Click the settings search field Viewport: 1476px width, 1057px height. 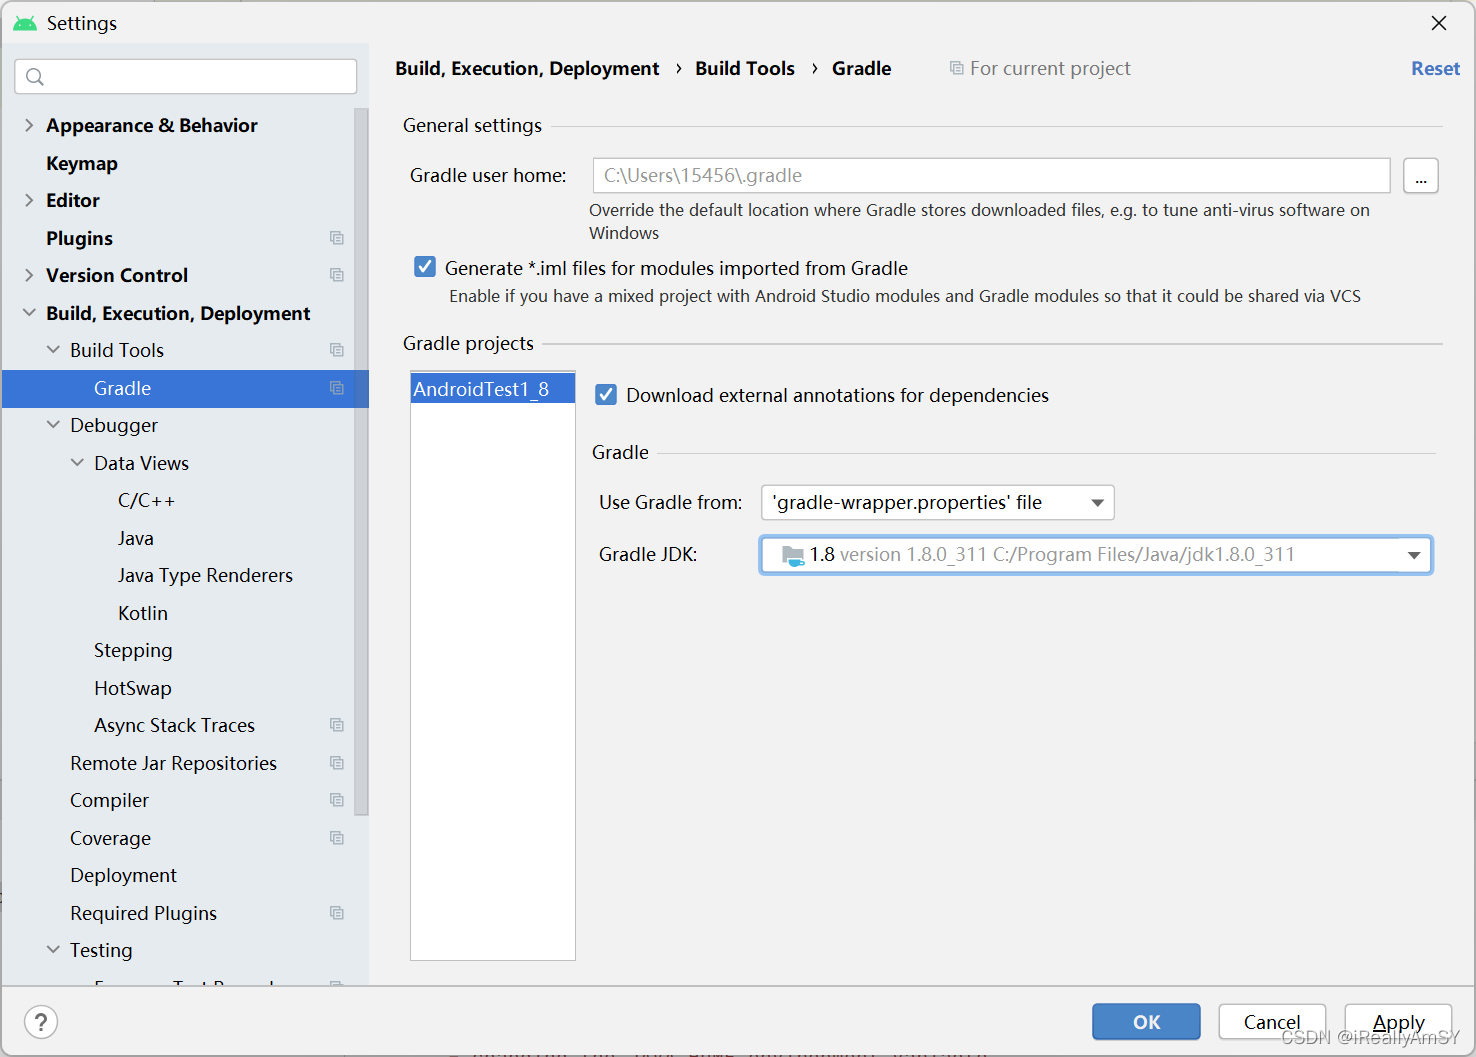point(186,77)
